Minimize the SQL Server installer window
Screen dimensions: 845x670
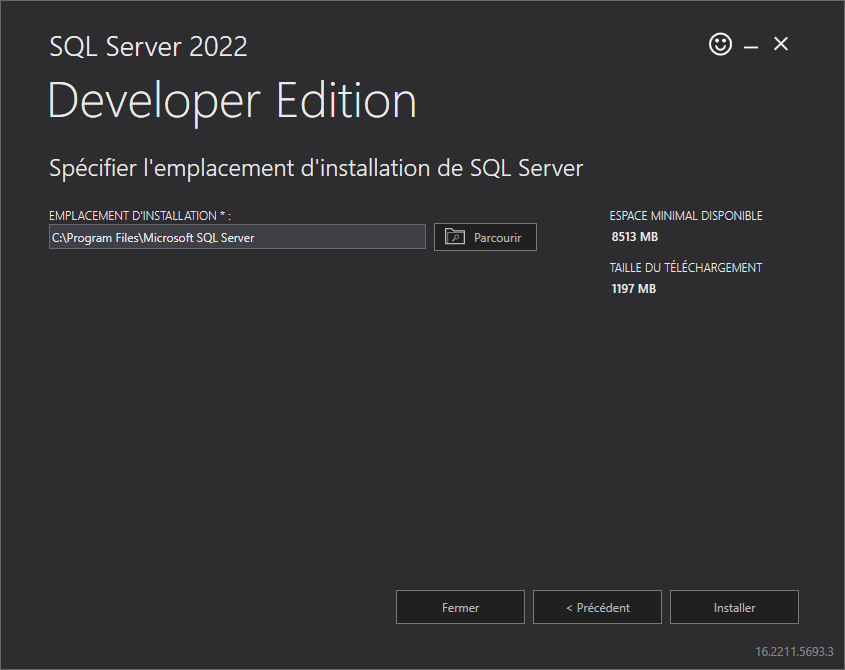[751, 46]
